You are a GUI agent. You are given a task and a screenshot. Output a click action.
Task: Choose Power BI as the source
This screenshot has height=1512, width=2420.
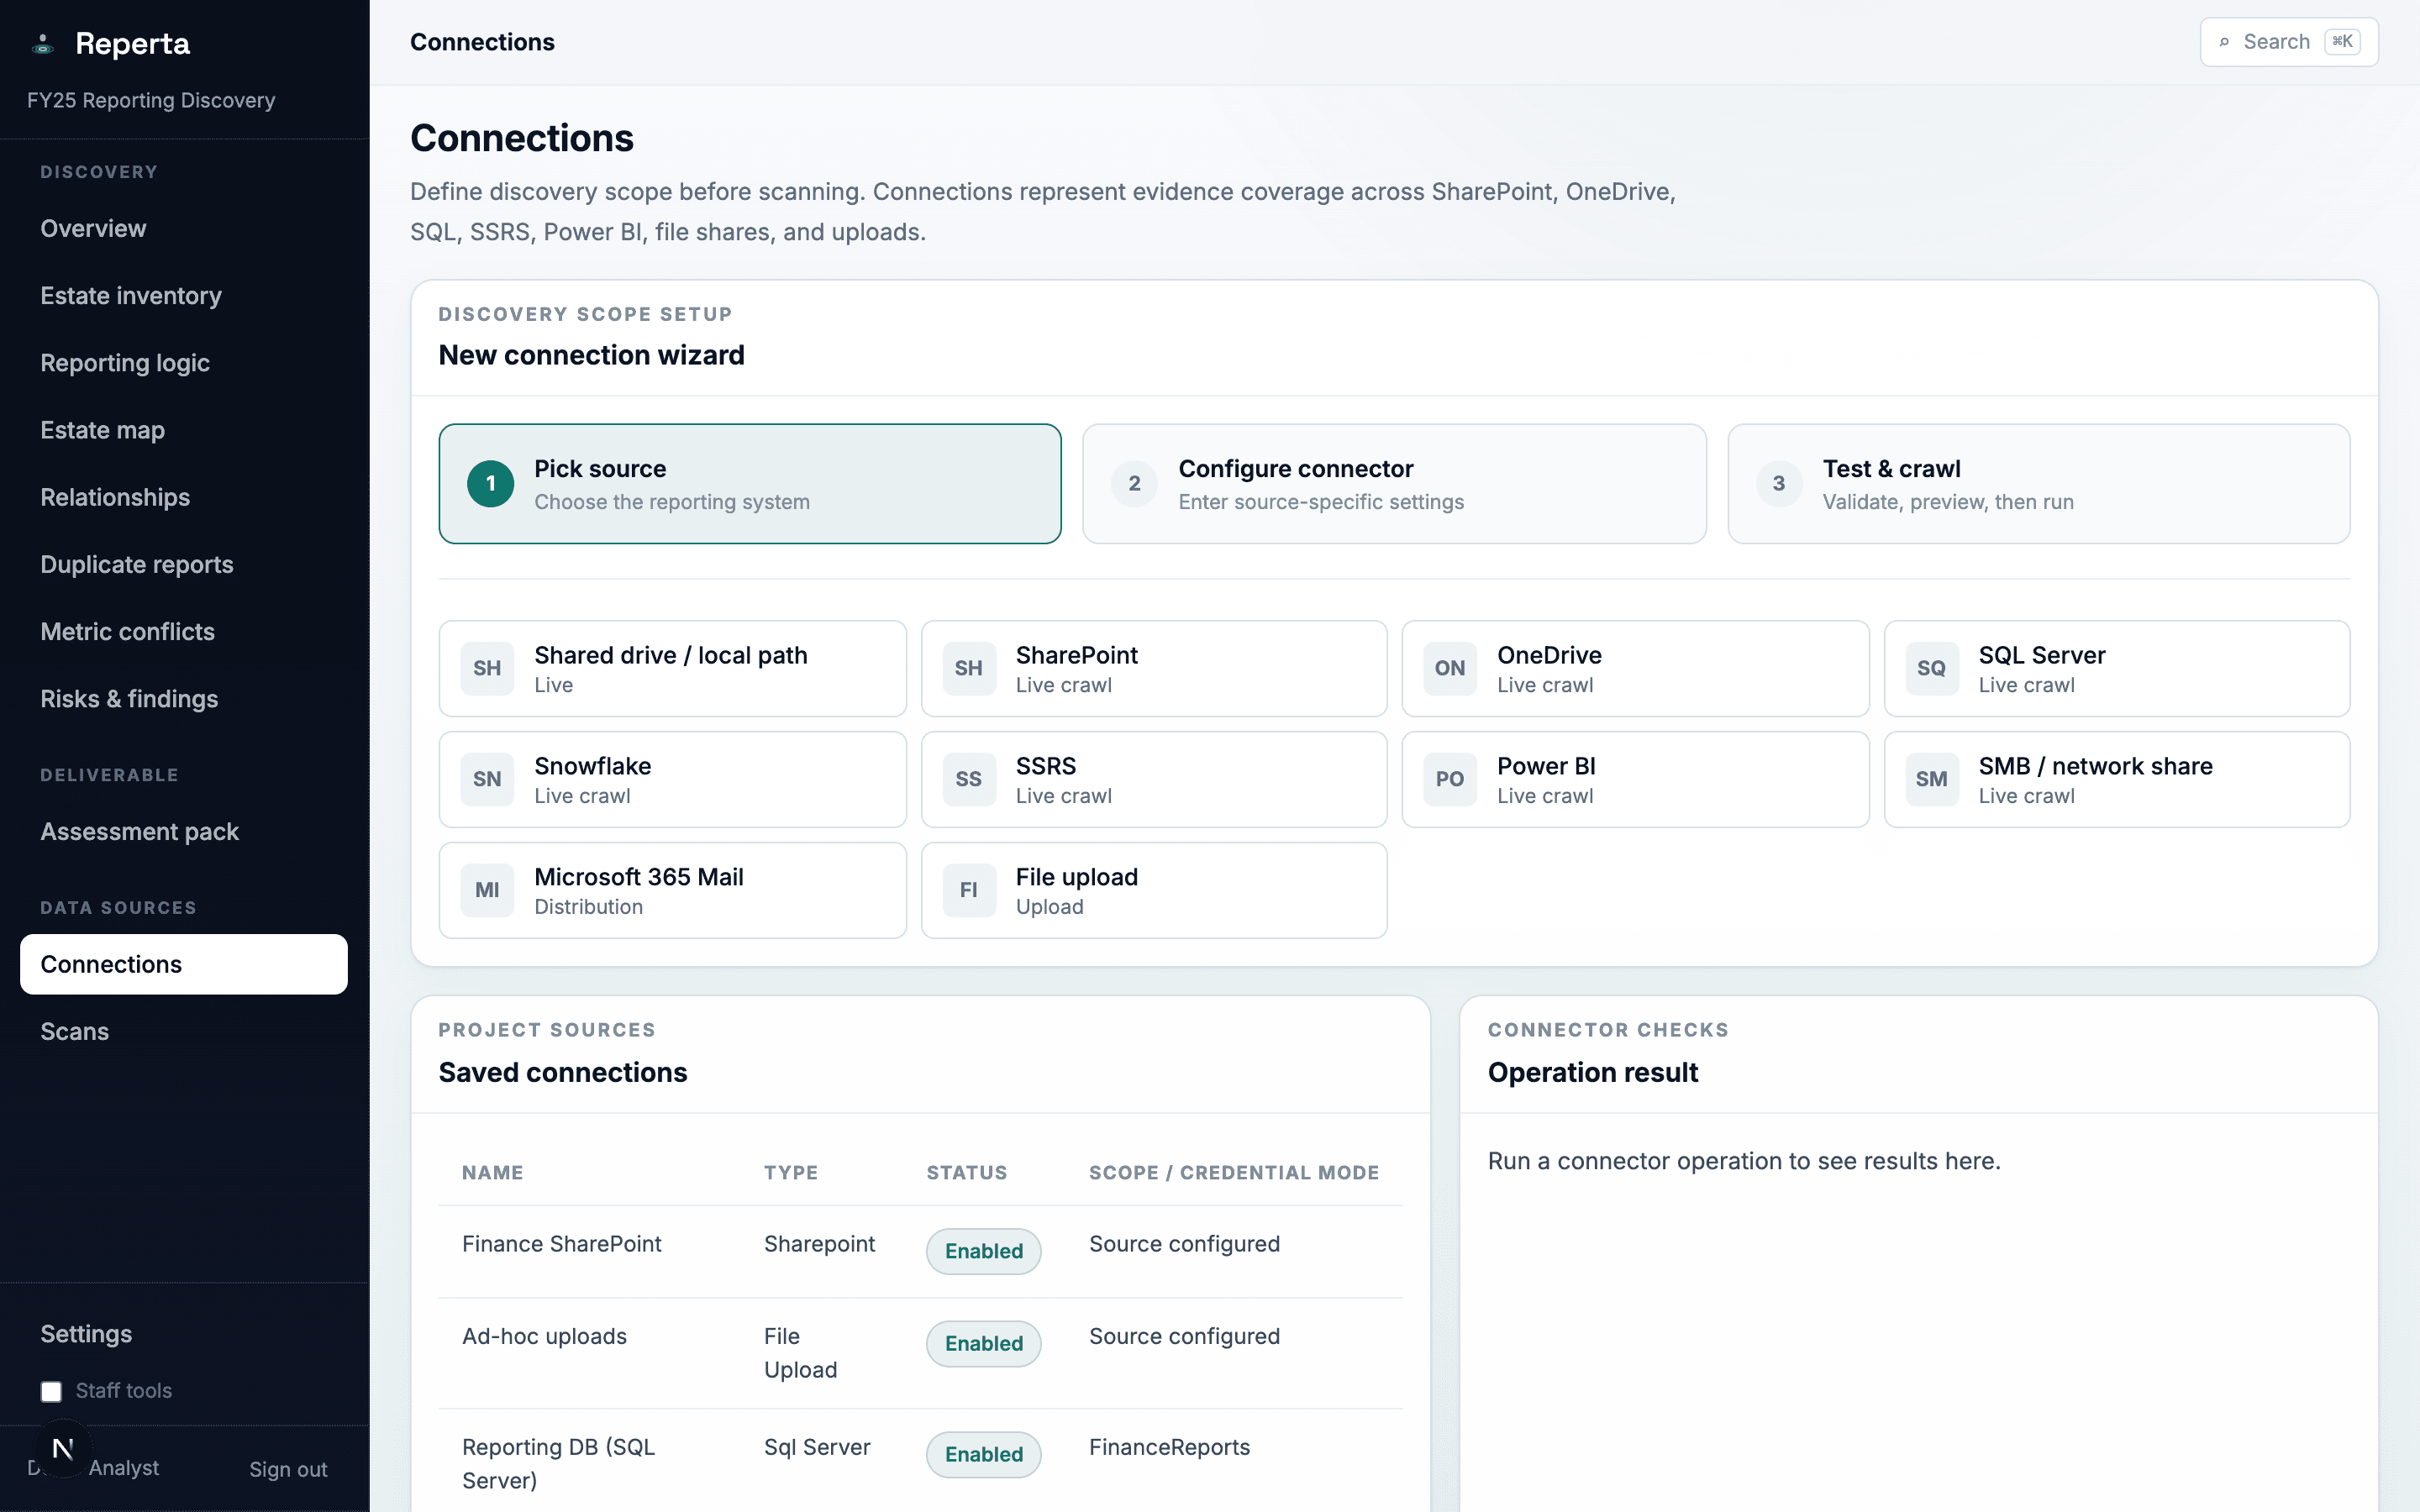tap(1635, 779)
